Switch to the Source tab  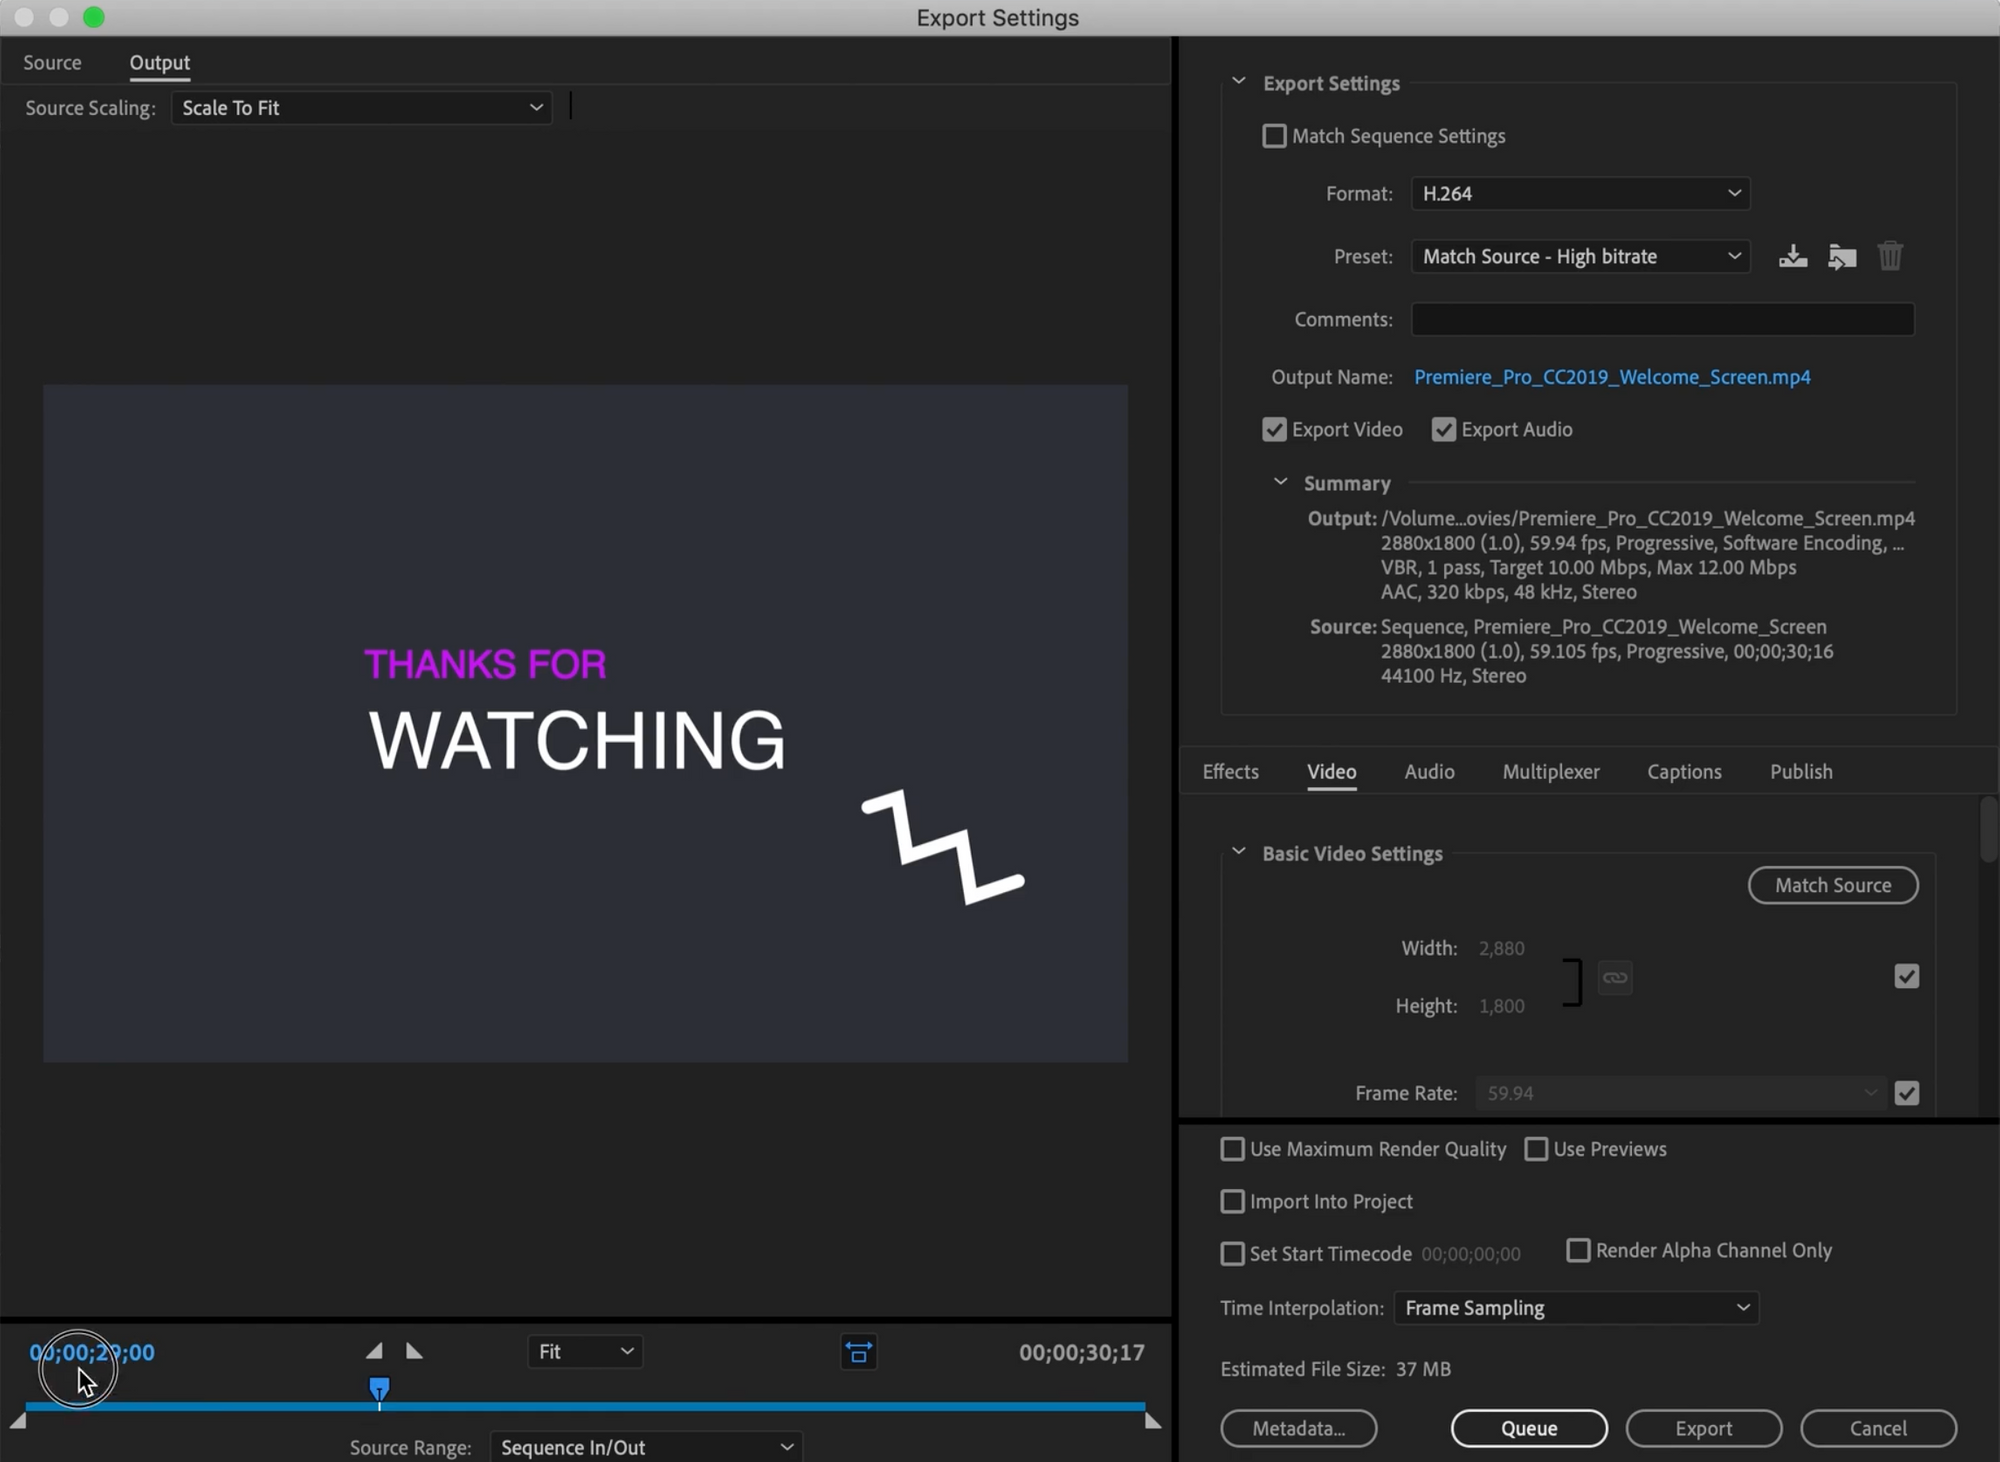coord(52,63)
